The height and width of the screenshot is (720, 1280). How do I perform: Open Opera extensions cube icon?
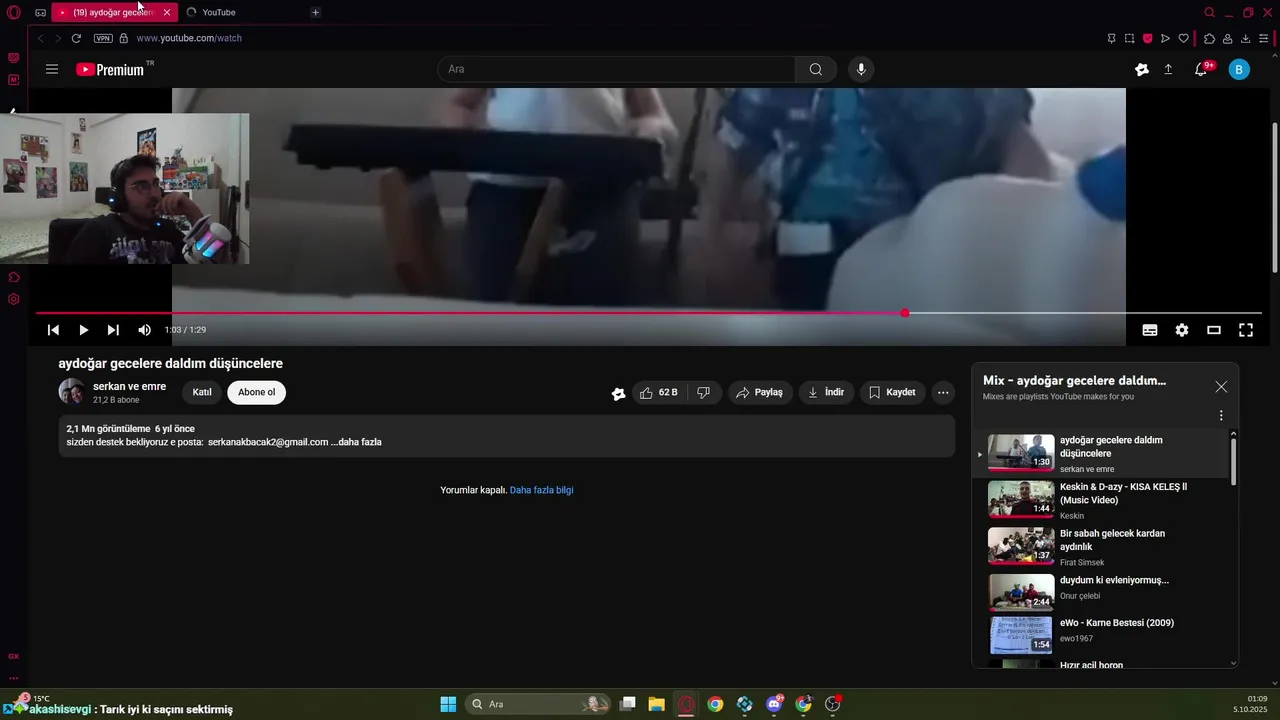(x=1209, y=38)
